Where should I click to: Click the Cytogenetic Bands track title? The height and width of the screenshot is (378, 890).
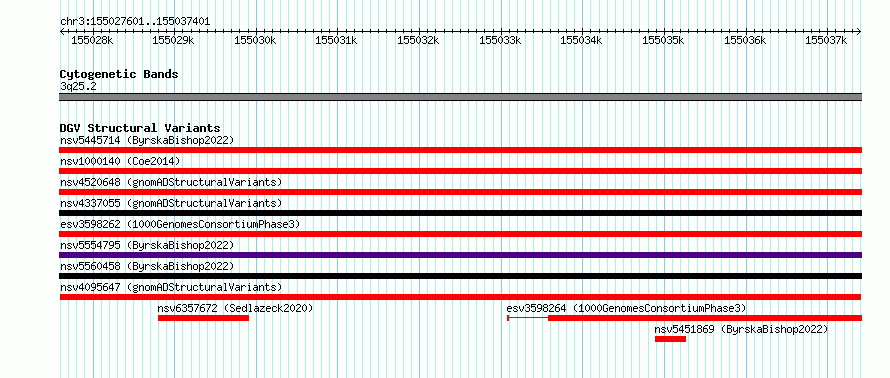point(119,74)
